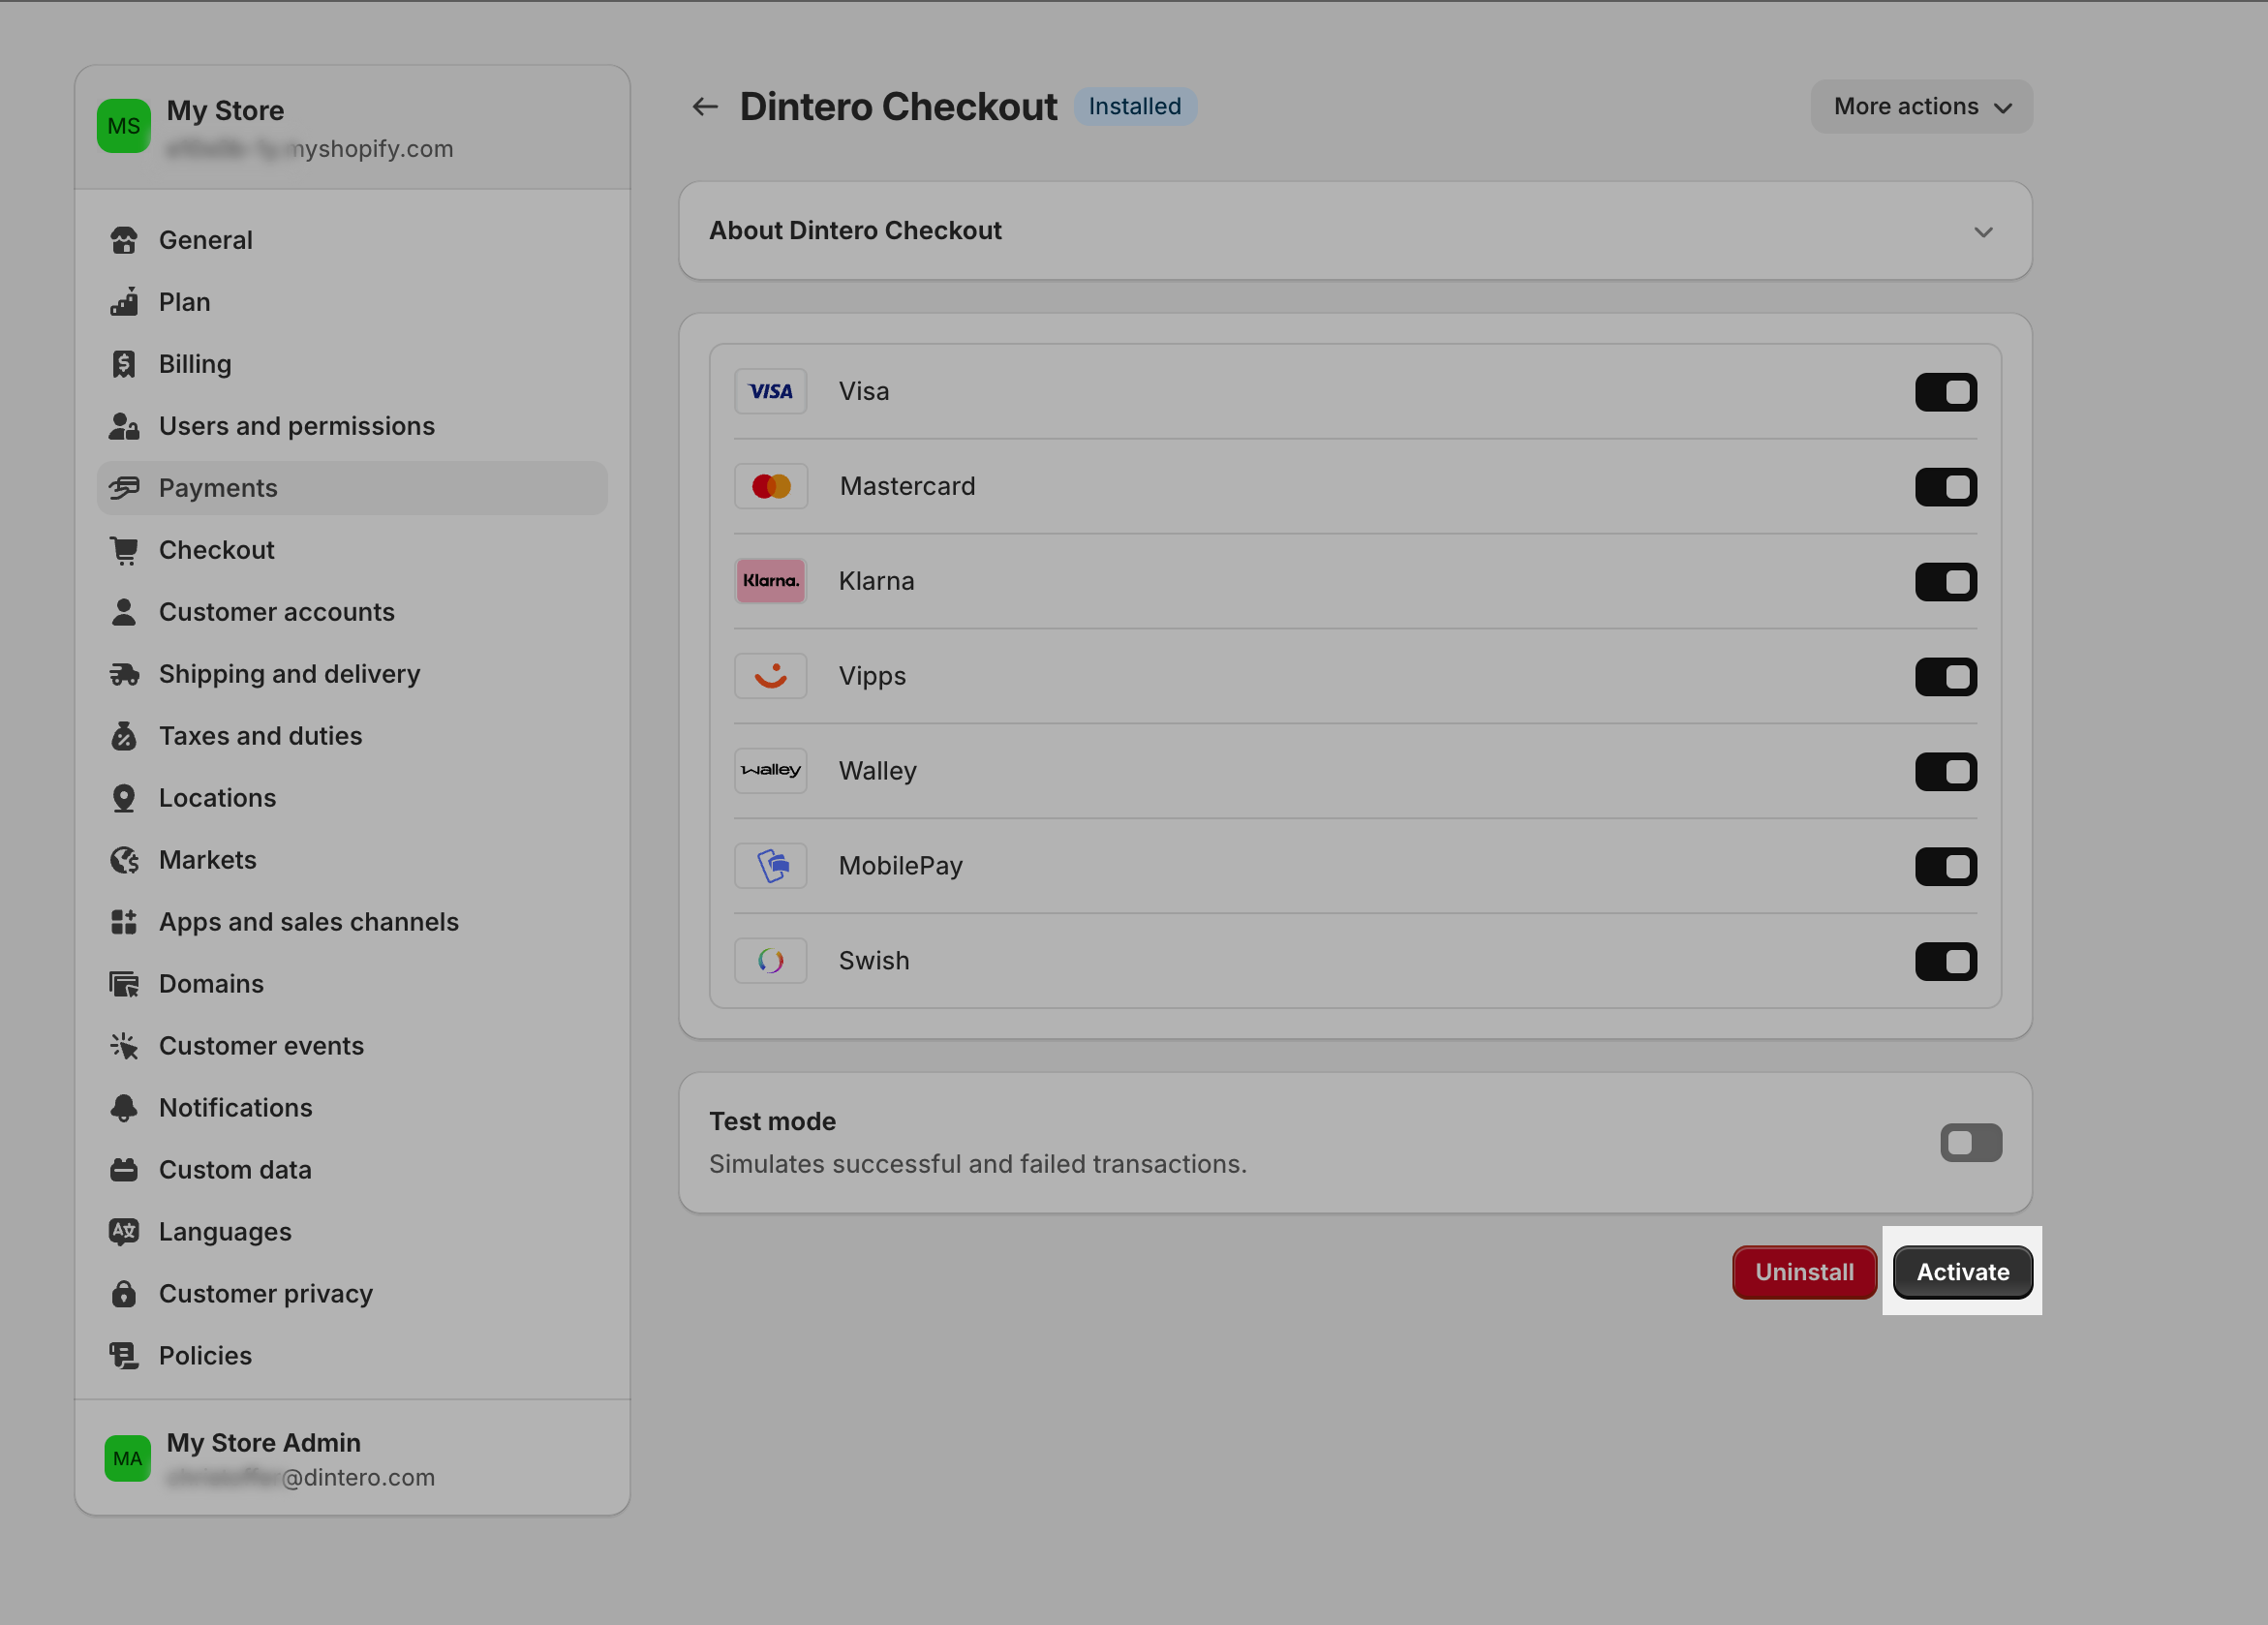Open Policies settings

click(352, 1356)
